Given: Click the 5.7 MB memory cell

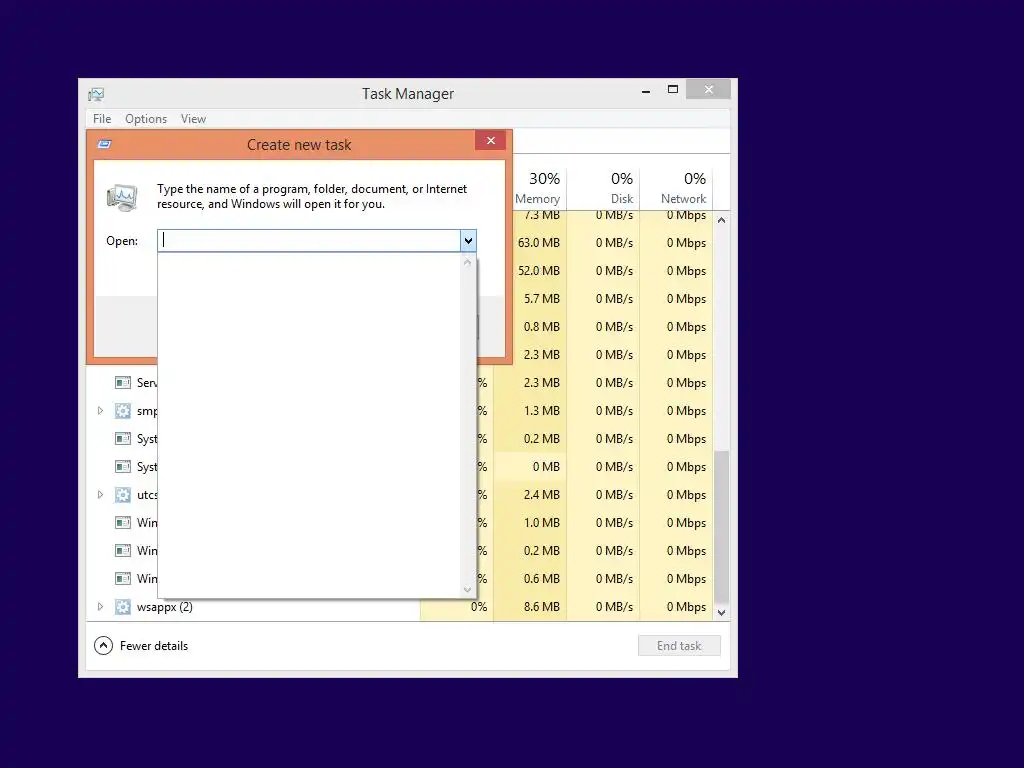Looking at the screenshot, I should [x=541, y=299].
